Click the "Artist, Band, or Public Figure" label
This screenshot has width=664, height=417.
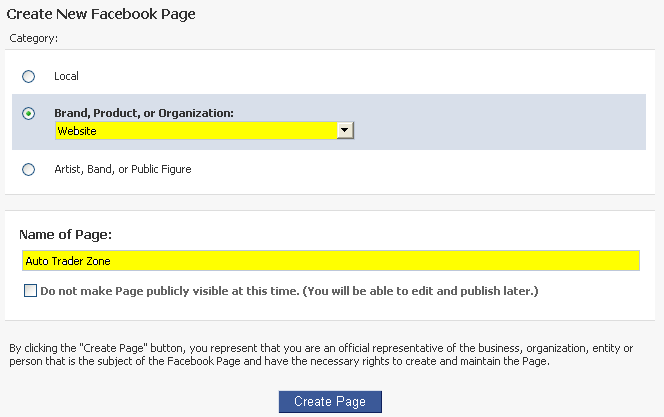tap(122, 169)
